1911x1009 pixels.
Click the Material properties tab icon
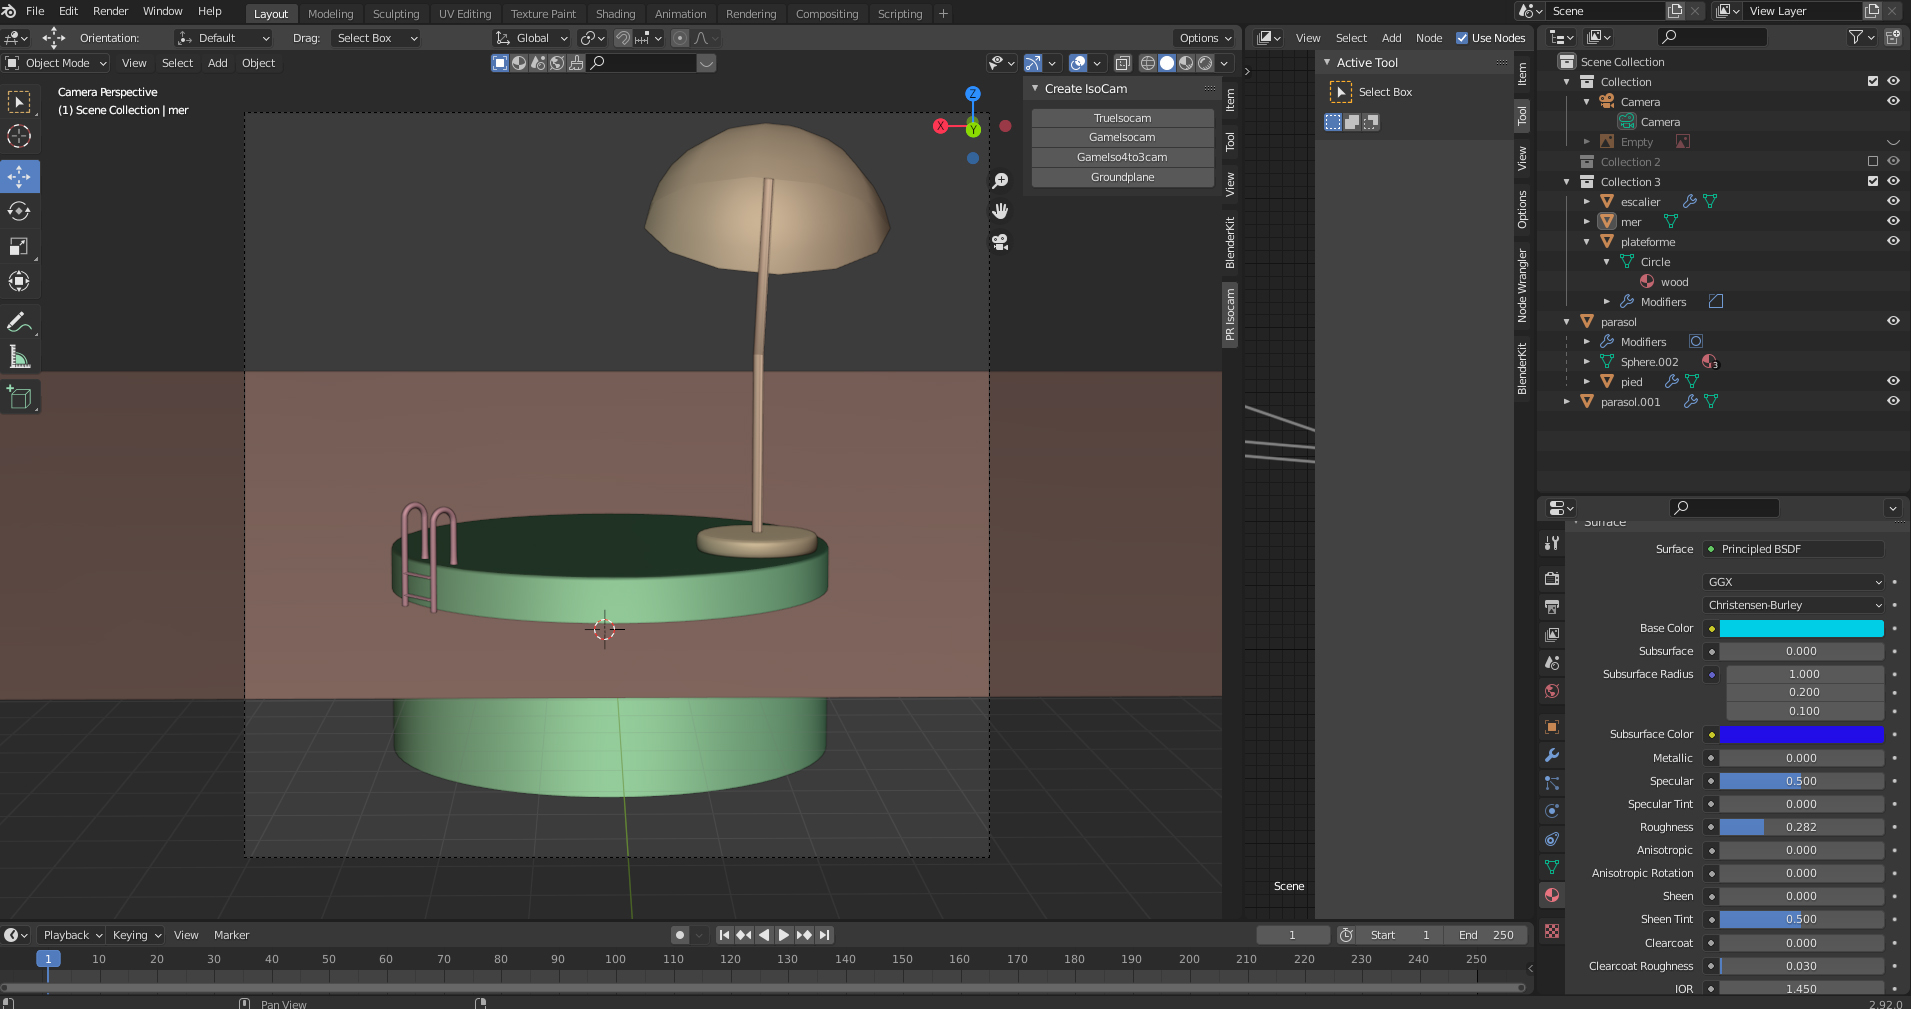point(1552,895)
